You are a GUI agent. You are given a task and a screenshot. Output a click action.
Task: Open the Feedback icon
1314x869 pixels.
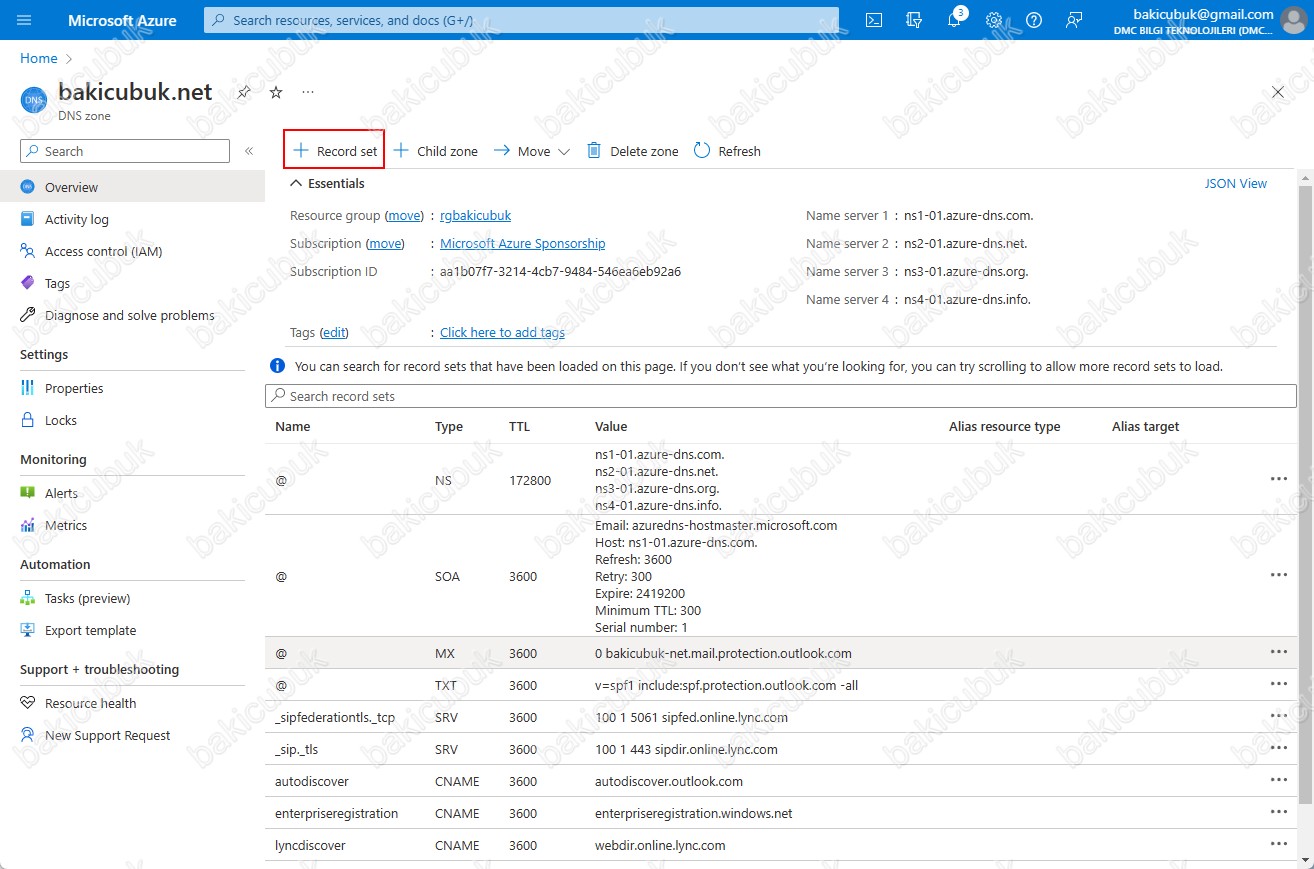tap(1074, 20)
